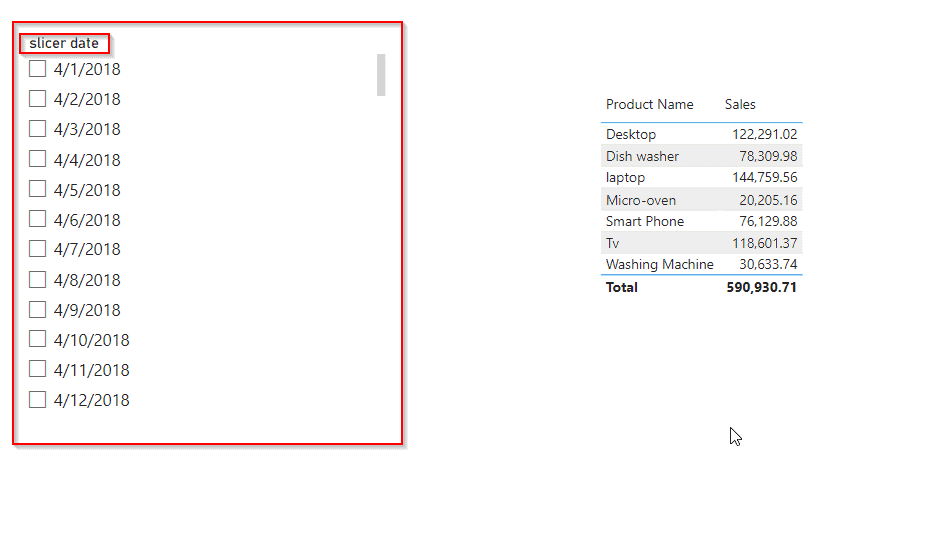This screenshot has height=541, width=934.
Task: Select the Dish washer product cell
Action: (x=642, y=156)
